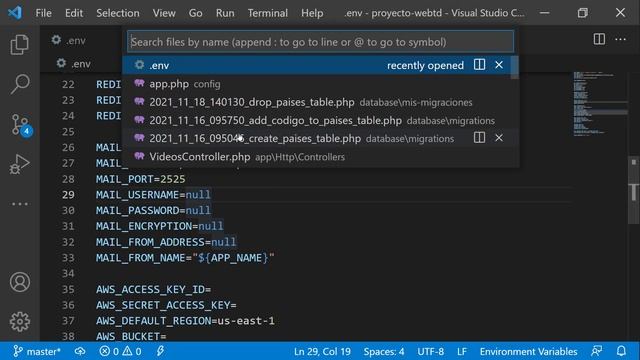Open the View menu
The width and height of the screenshot is (640, 360).
(164, 13)
